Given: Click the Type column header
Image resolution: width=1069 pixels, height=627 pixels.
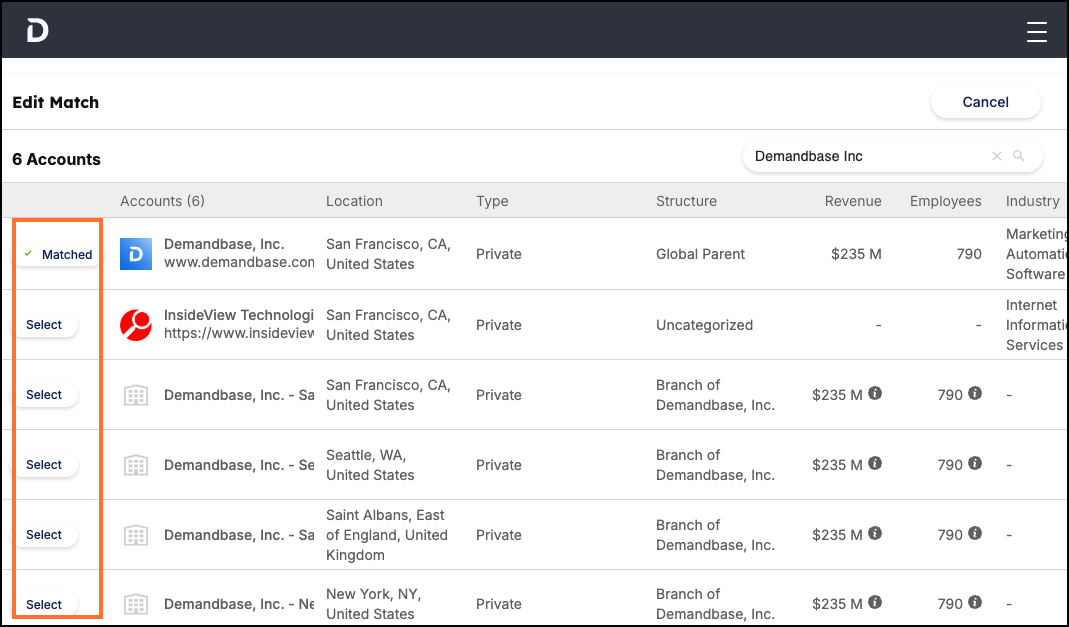Looking at the screenshot, I should coord(492,201).
